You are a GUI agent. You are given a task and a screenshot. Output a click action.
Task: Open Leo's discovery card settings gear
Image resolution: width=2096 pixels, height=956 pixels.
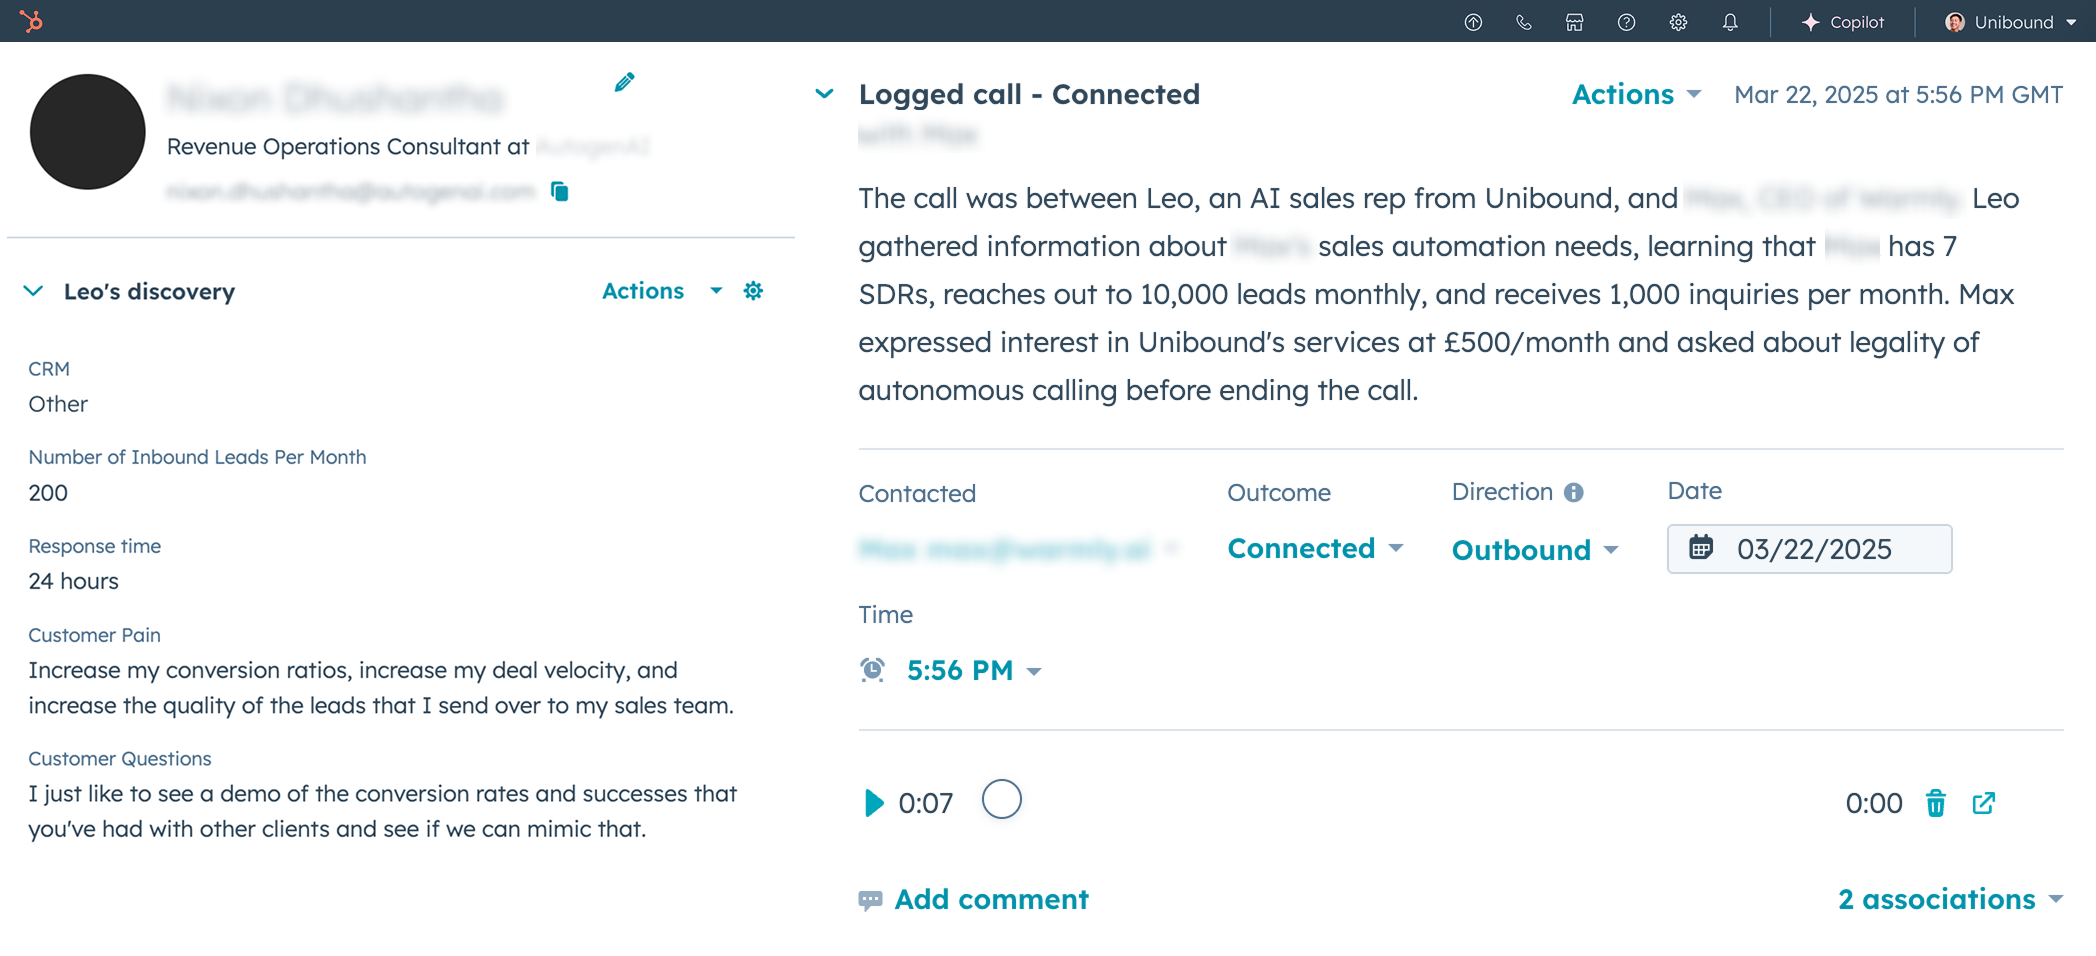tap(753, 291)
